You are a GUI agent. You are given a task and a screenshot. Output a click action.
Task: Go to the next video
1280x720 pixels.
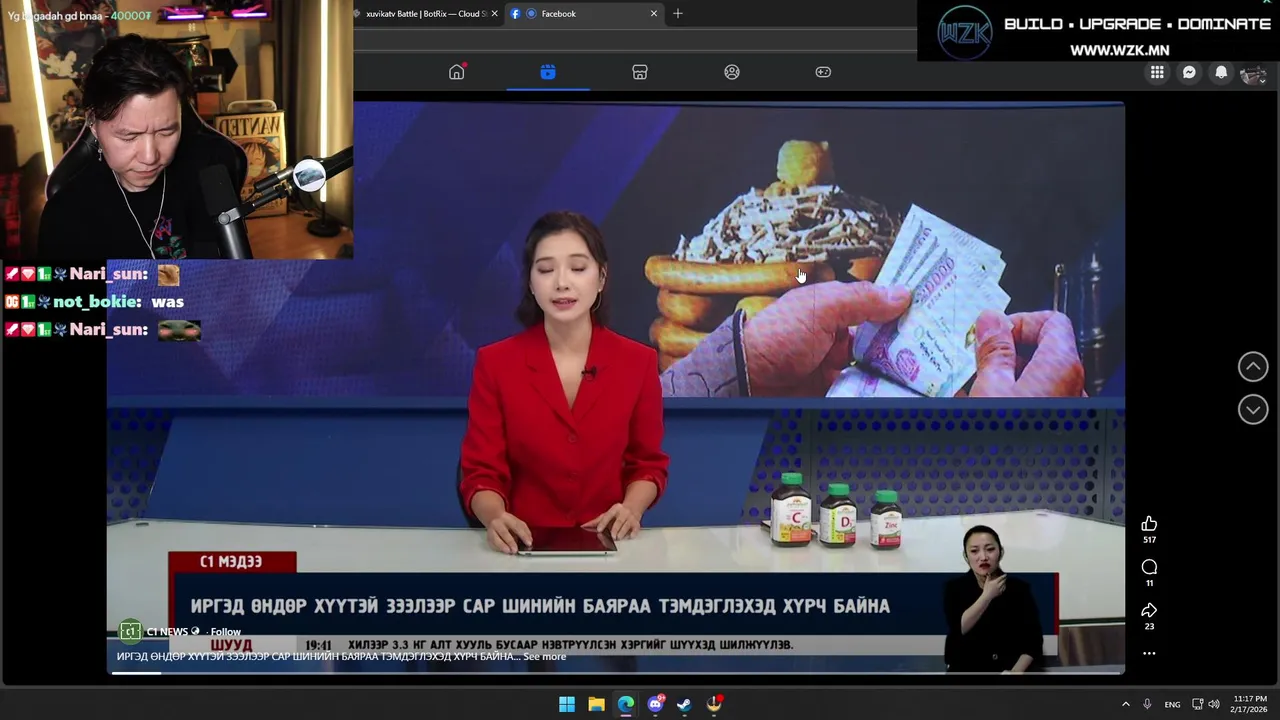[x=1253, y=409]
